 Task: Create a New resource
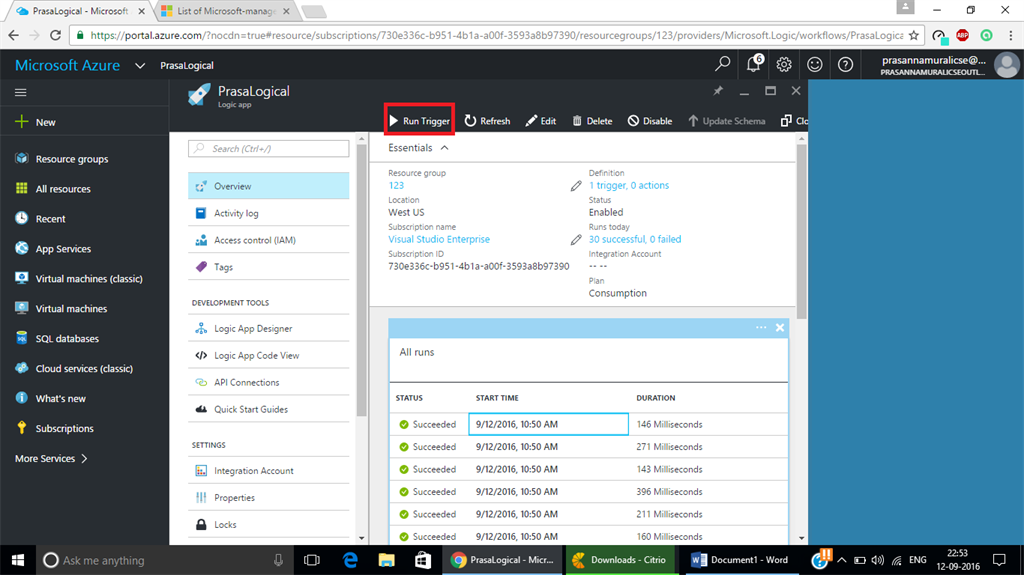pos(36,122)
